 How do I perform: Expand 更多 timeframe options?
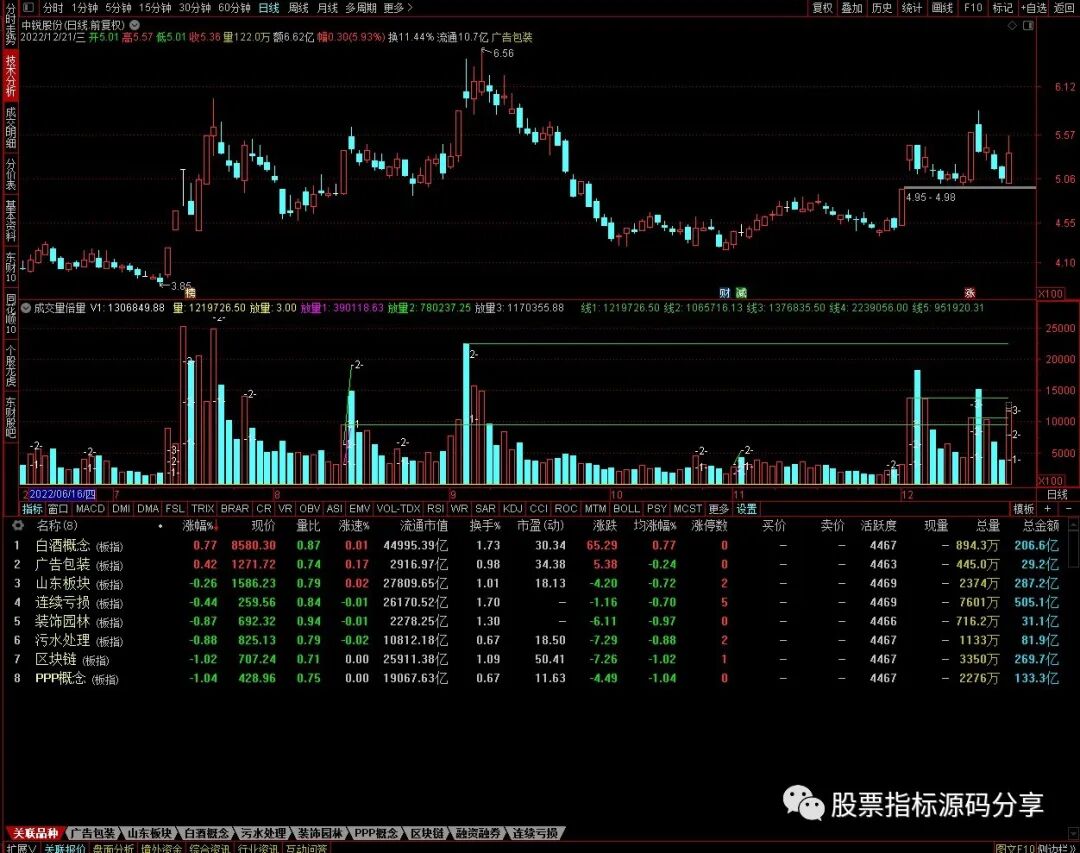398,8
